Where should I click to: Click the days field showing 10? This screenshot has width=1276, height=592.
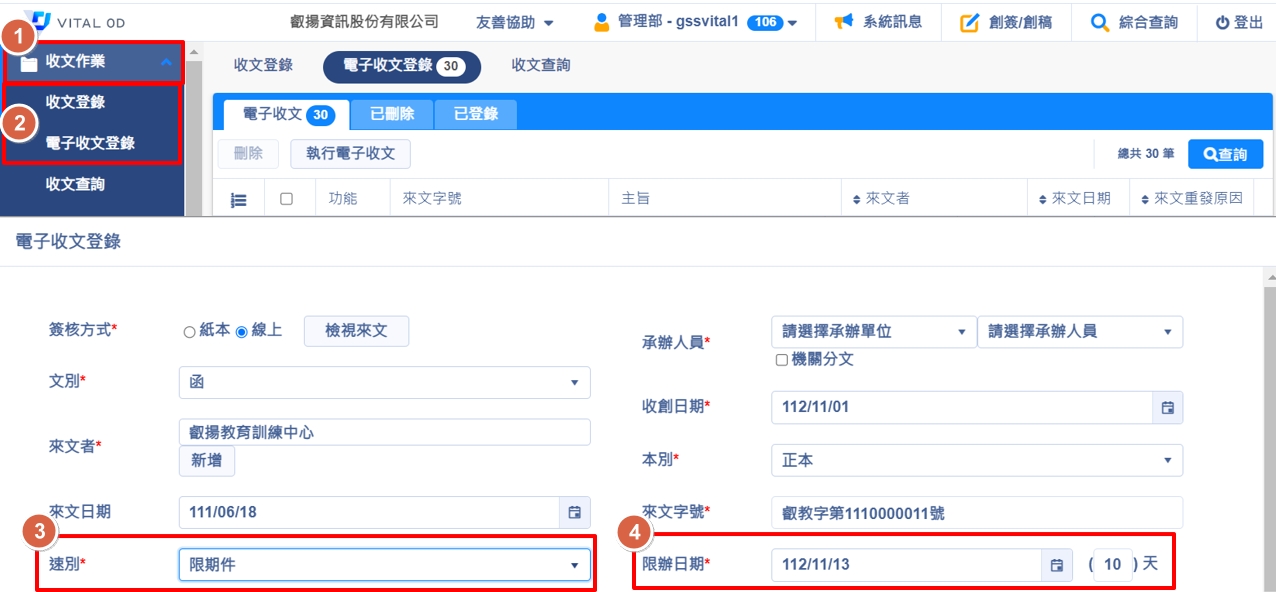point(1113,564)
